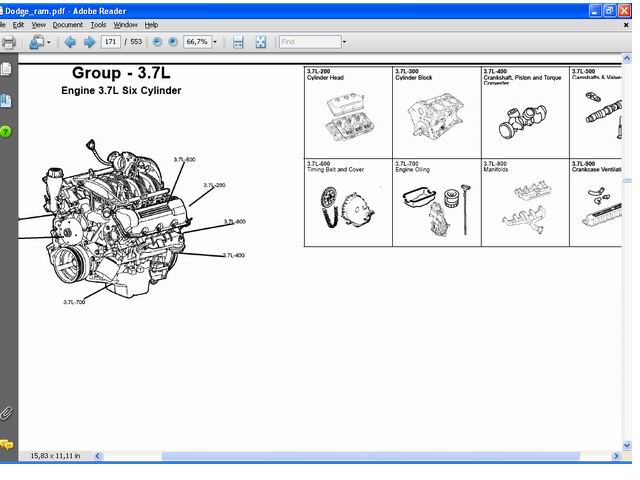Image resolution: width=640 pixels, height=480 pixels.
Task: Open the Help menu
Action: [151, 25]
